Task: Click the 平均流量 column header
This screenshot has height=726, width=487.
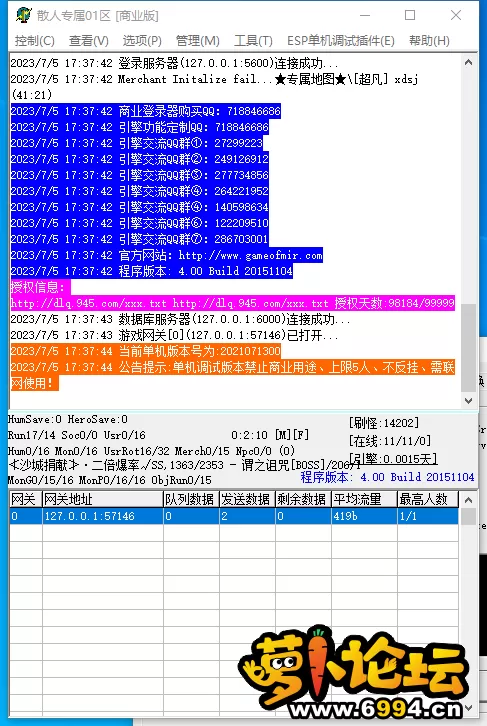Action: pyautogui.click(x=364, y=499)
